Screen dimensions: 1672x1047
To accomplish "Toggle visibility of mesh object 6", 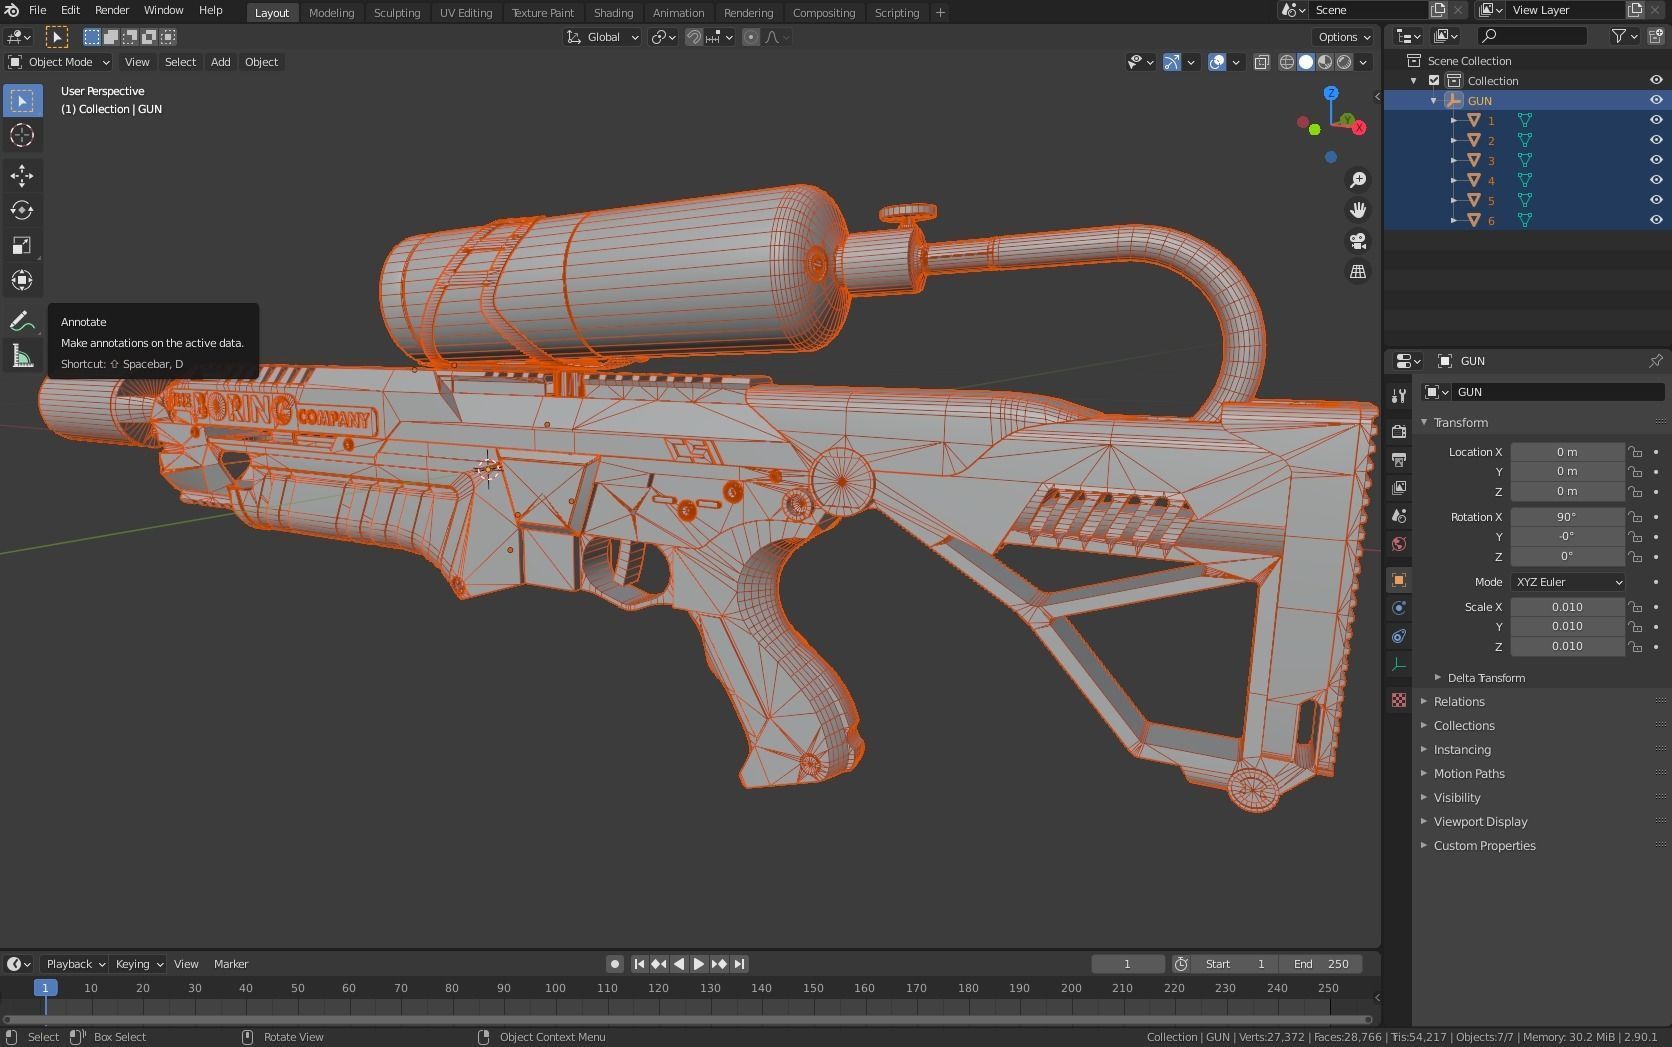I will coord(1656,220).
